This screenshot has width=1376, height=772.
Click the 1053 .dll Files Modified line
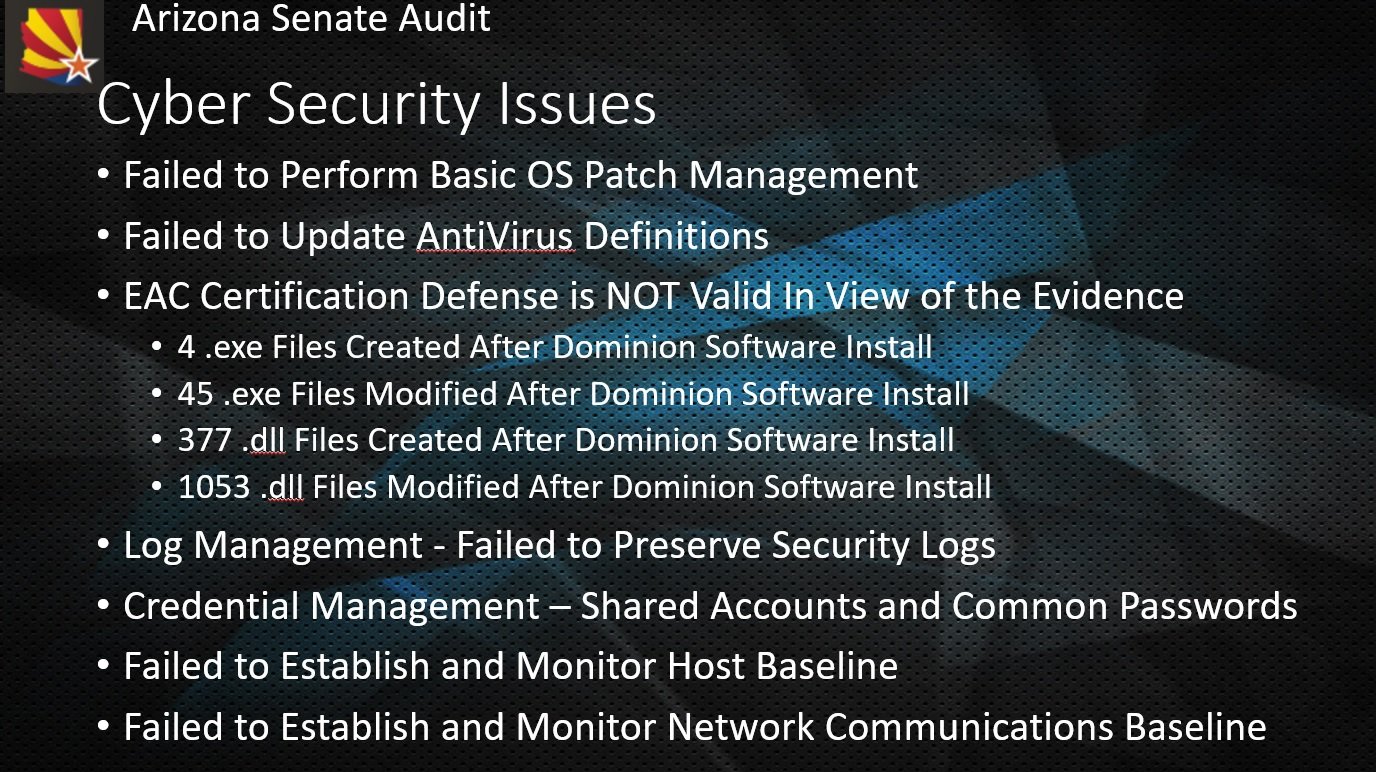(x=584, y=487)
